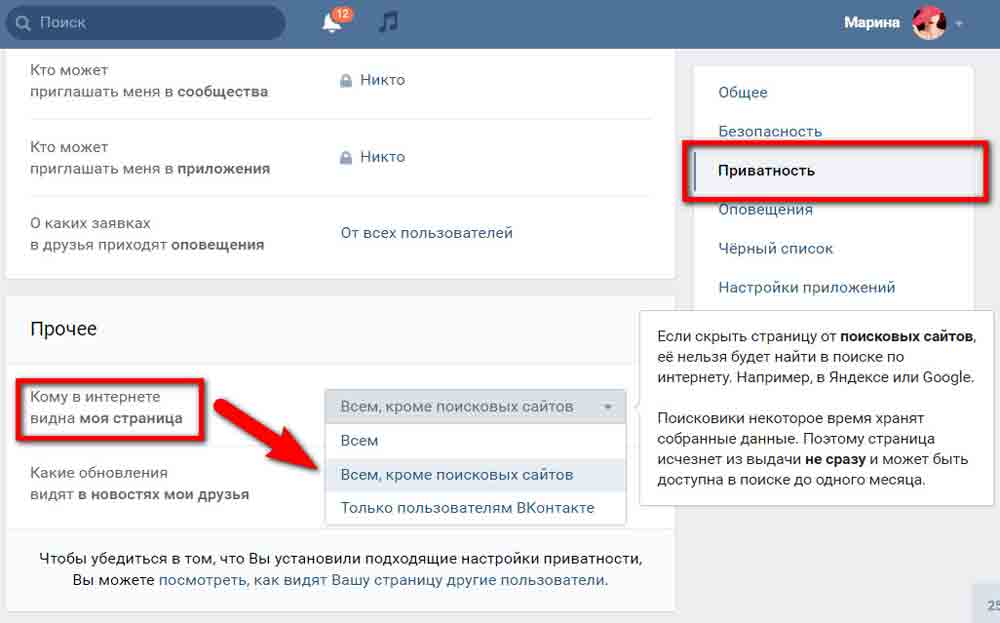Image resolution: width=1000 pixels, height=623 pixels.
Task: Click the lock icon for app invites
Action: pos(346,157)
